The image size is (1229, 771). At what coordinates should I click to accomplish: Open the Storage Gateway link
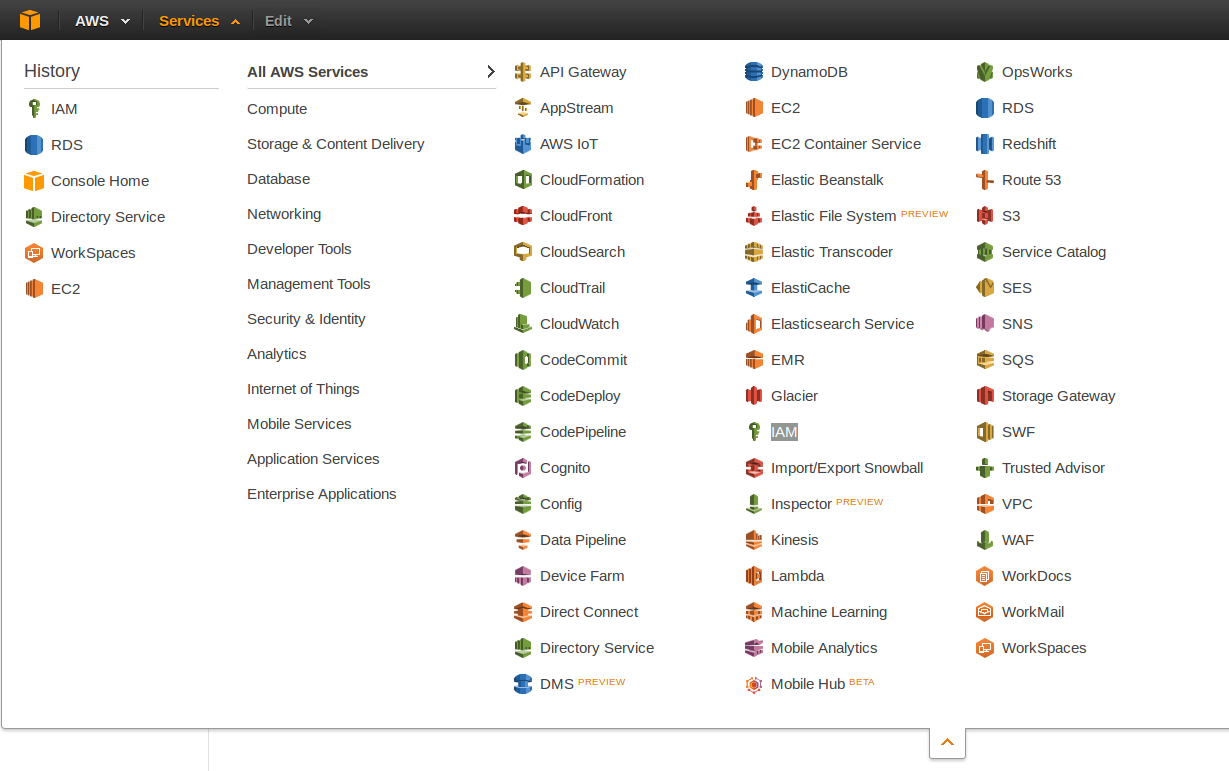(1058, 396)
